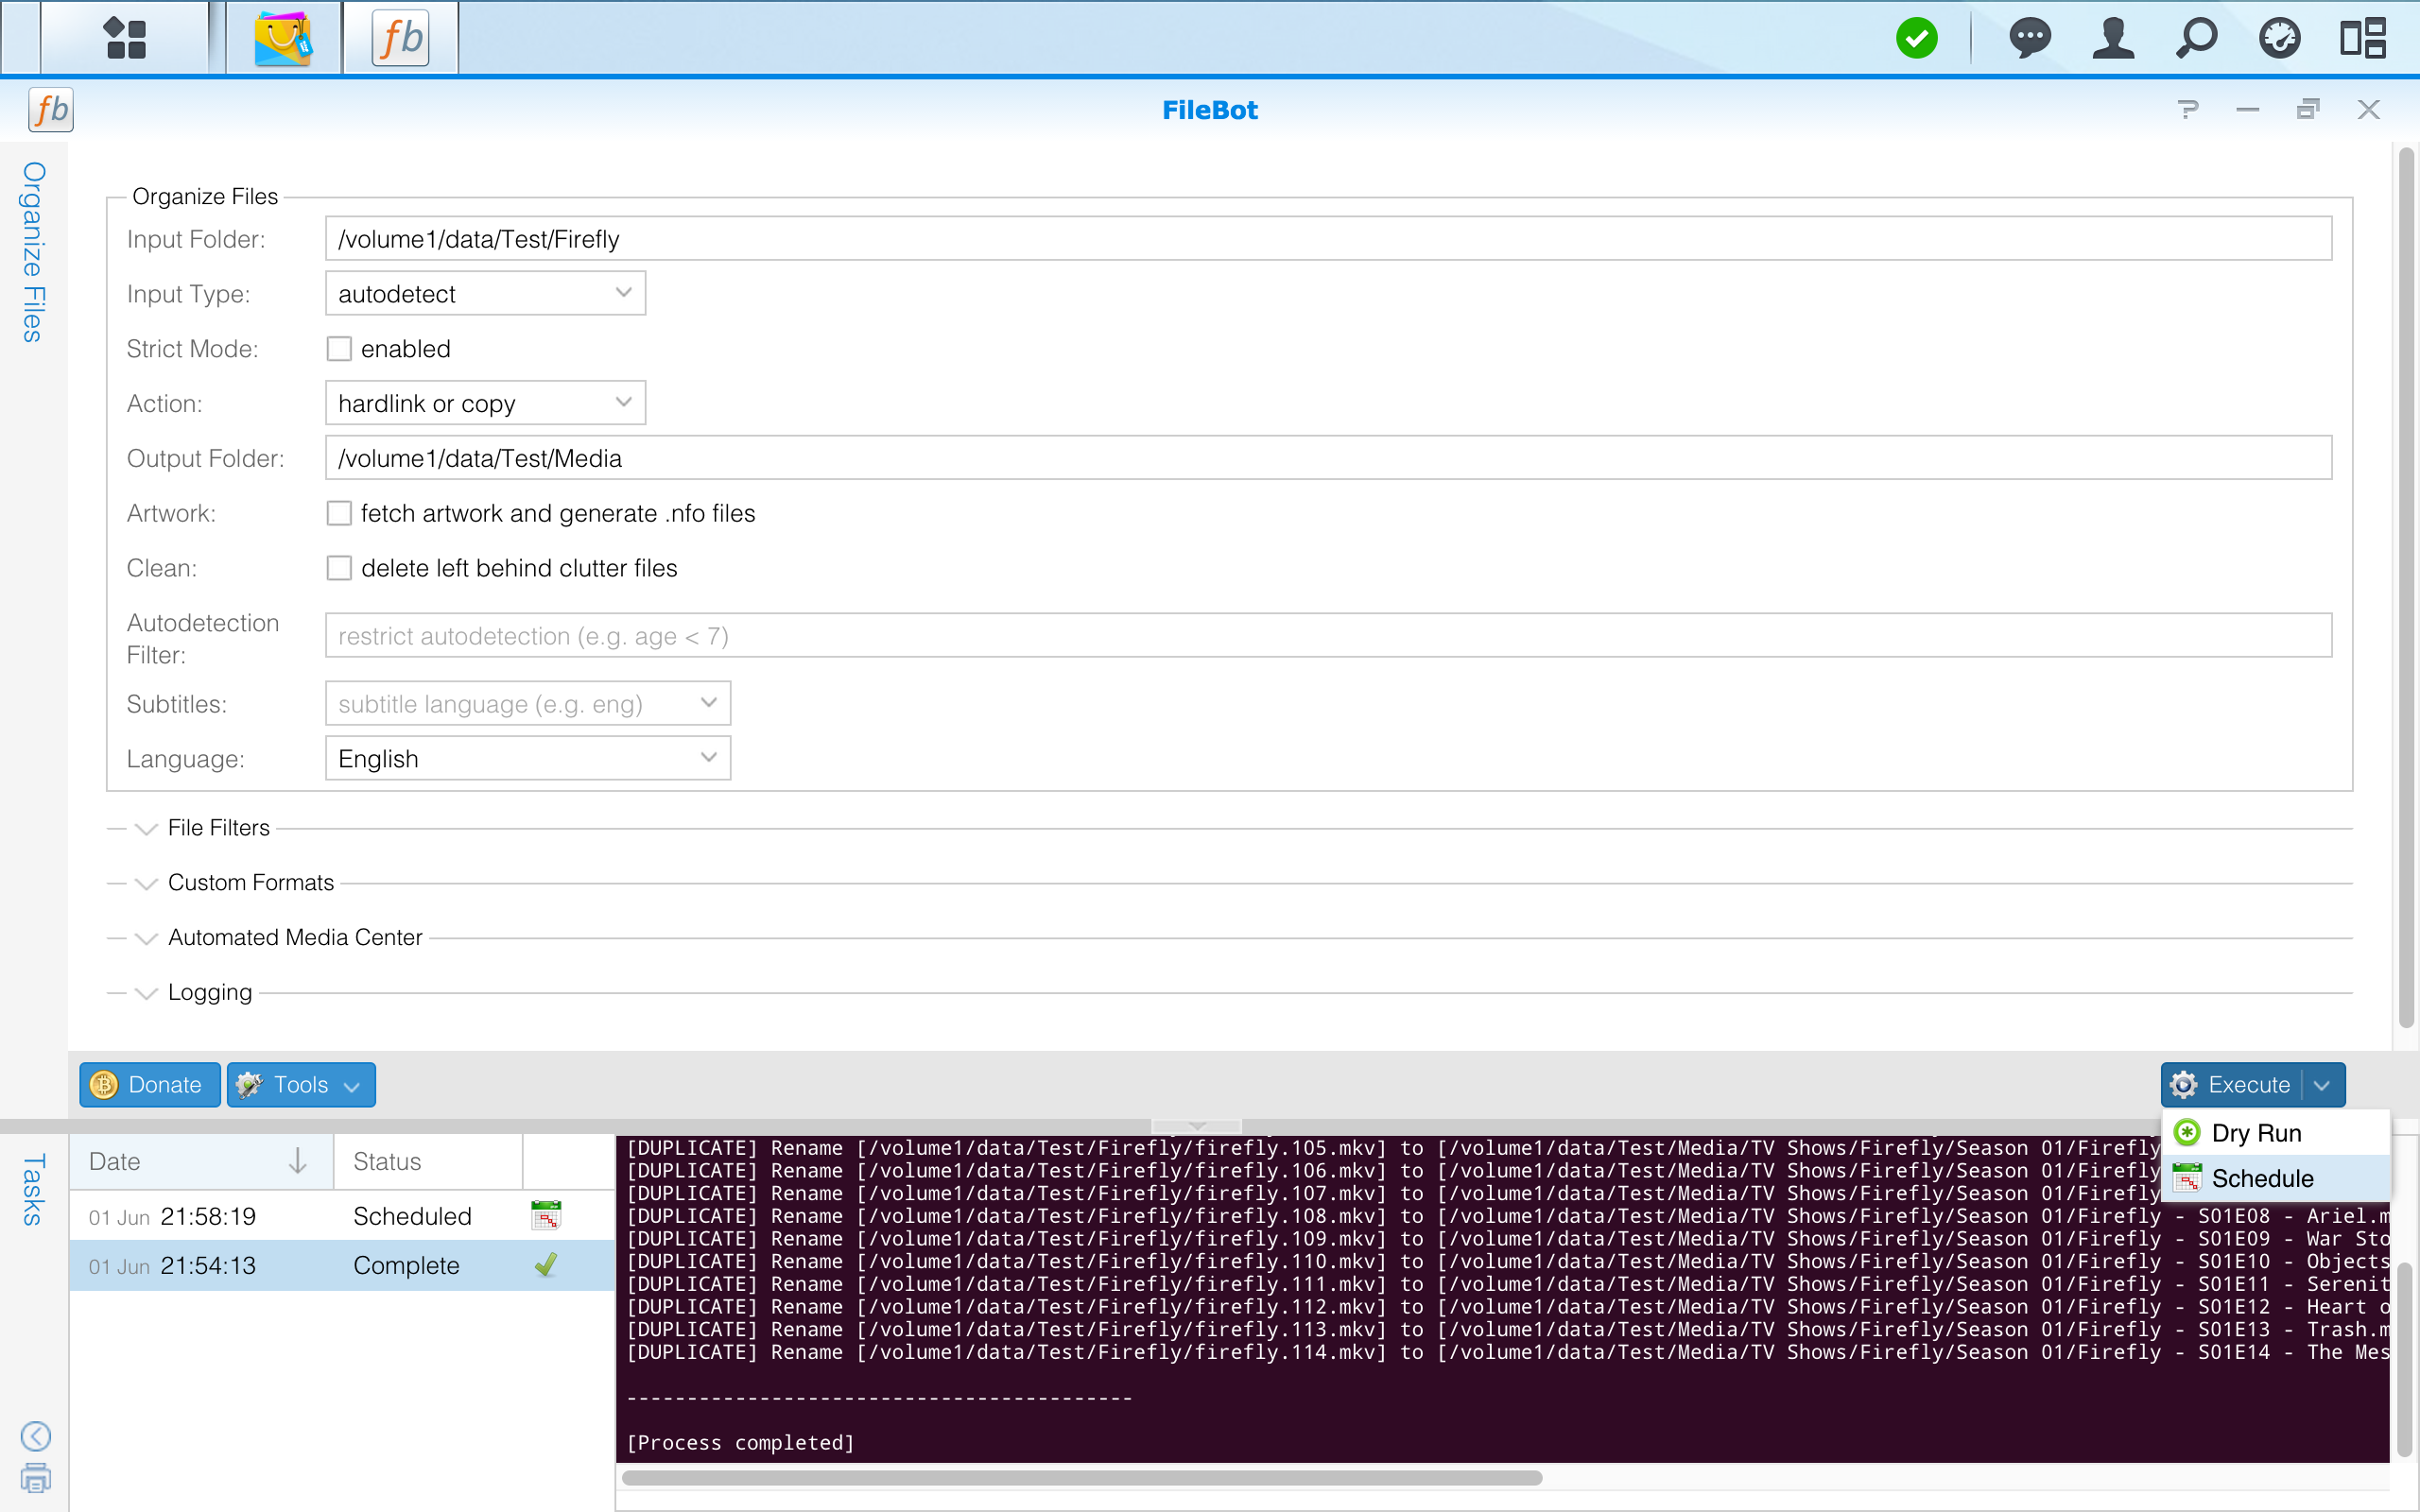Viewport: 2420px width, 1512px height.
Task: Open the Synology main menu icon
Action: 125,38
